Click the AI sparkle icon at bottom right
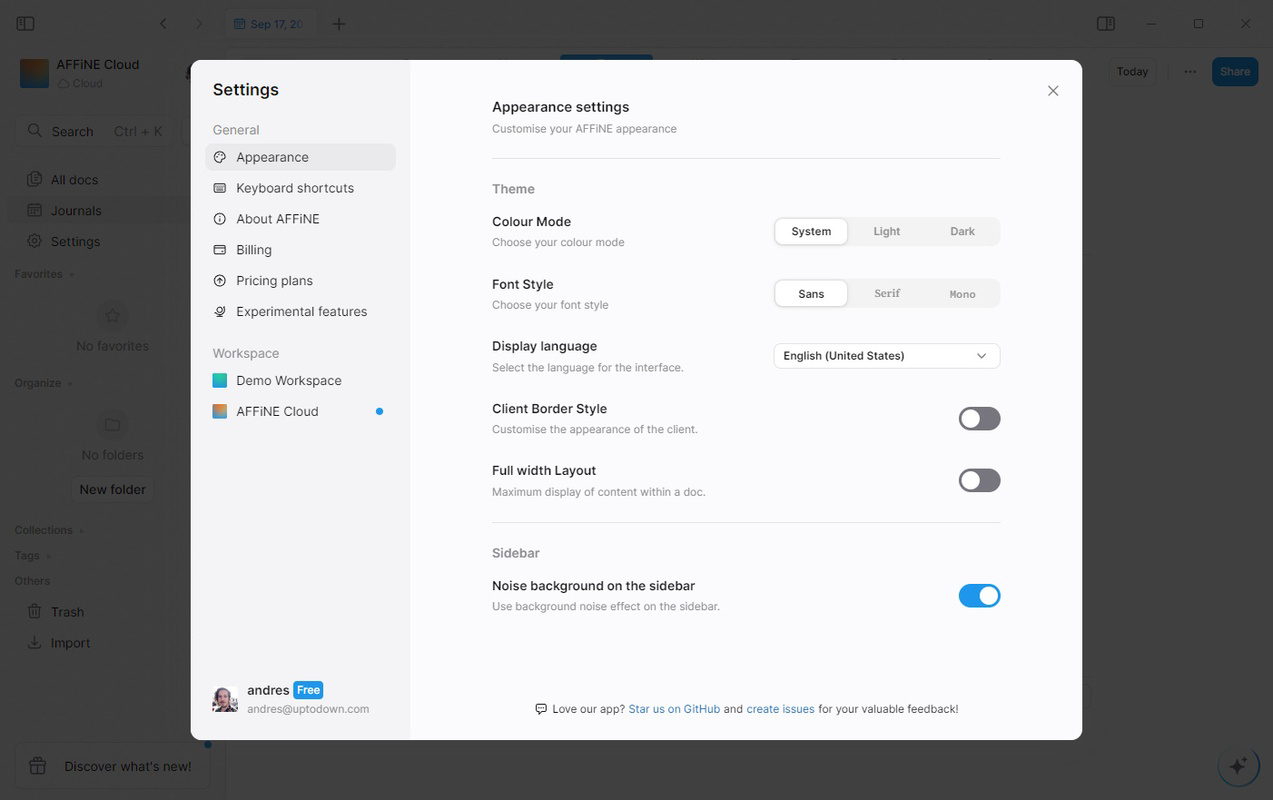 click(x=1238, y=766)
